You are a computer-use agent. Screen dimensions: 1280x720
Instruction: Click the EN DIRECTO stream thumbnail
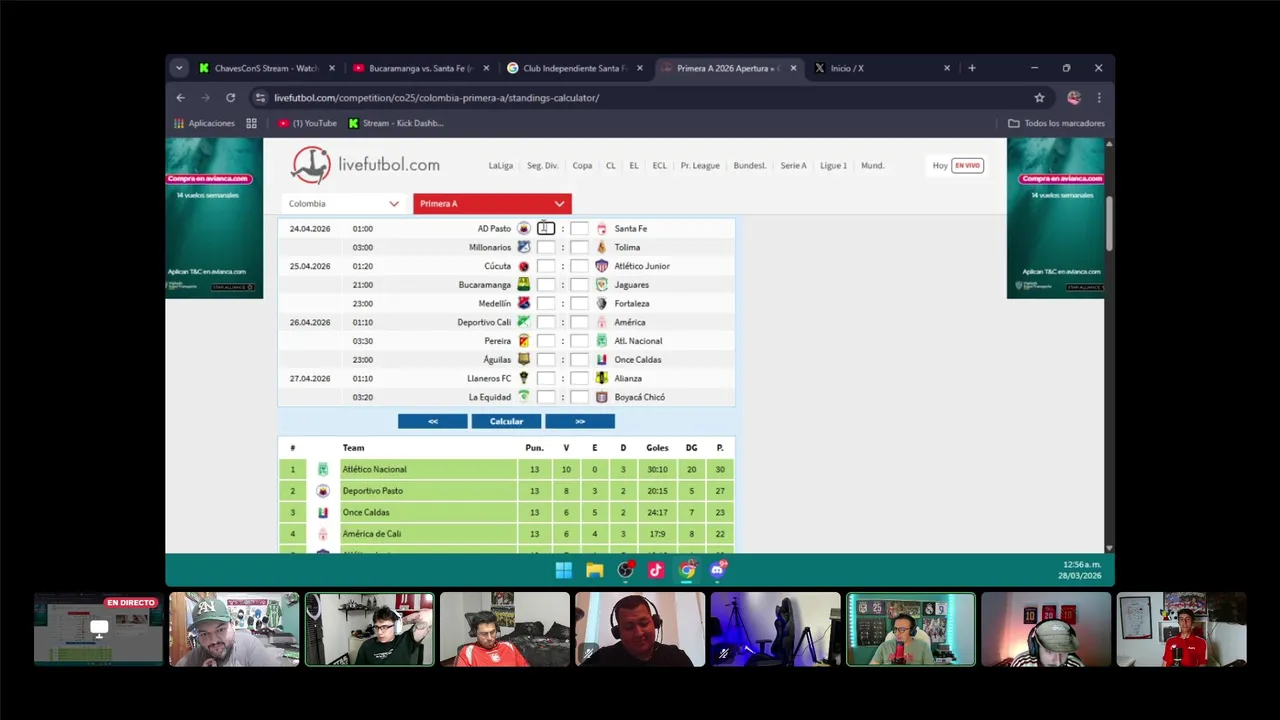tap(99, 629)
